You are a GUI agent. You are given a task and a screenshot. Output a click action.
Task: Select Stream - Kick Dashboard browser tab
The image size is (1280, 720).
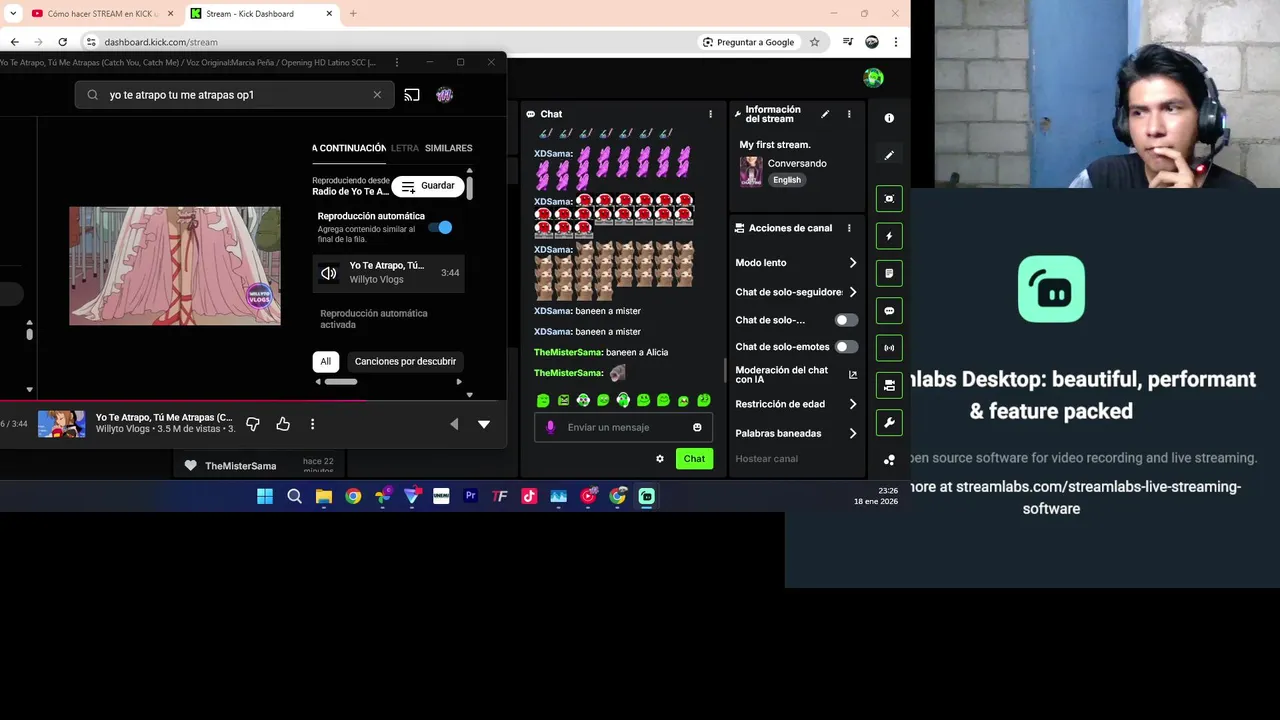pyautogui.click(x=262, y=14)
